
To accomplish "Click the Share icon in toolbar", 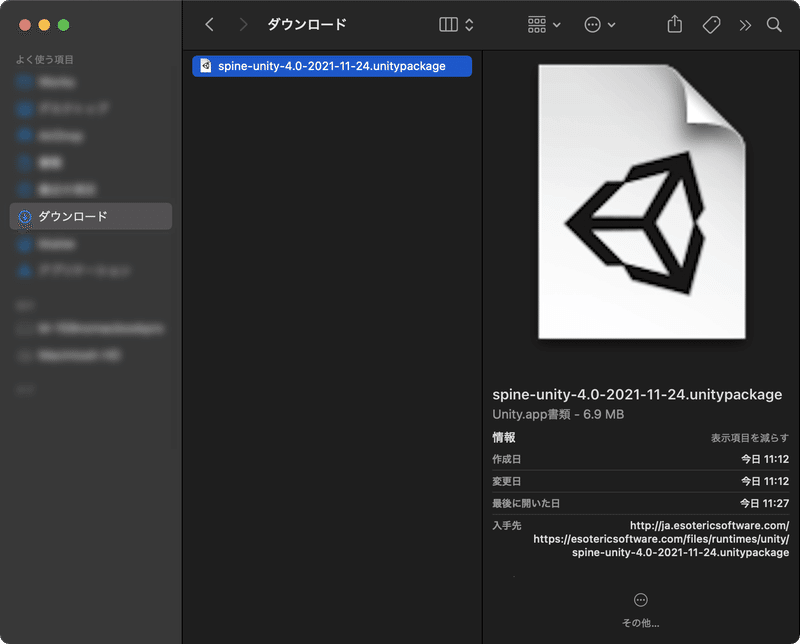I will click(674, 24).
